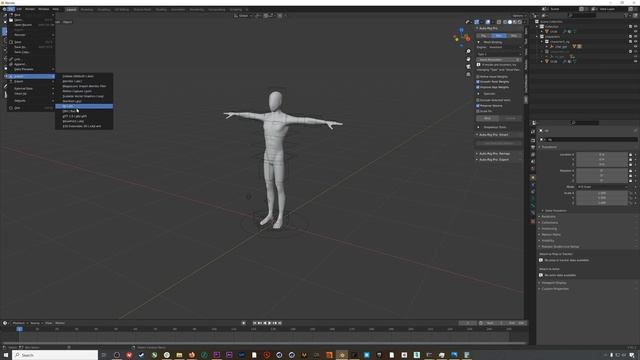Screen dimensions: 640x360
Task: Lock Rotation X with the padlock icon
Action: click(631, 171)
